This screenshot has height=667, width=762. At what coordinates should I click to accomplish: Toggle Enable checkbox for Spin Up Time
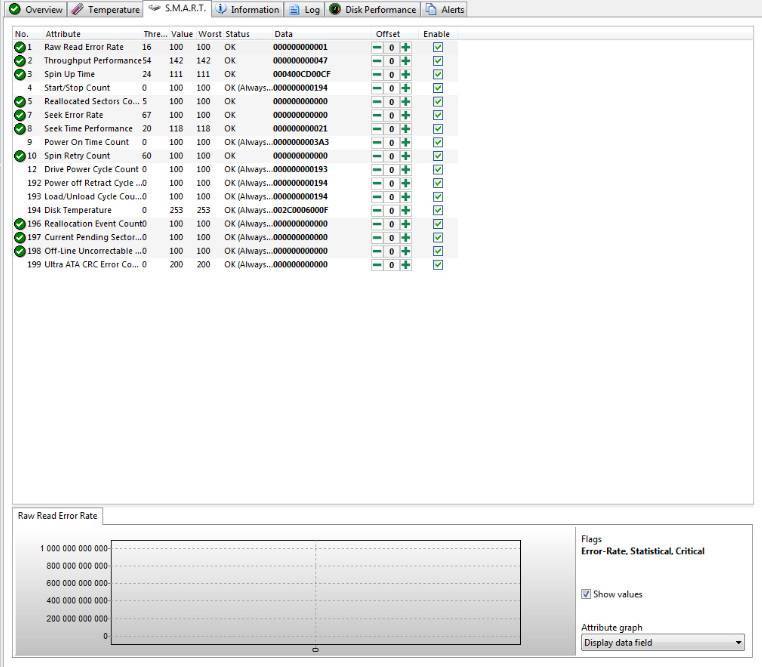tap(438, 74)
